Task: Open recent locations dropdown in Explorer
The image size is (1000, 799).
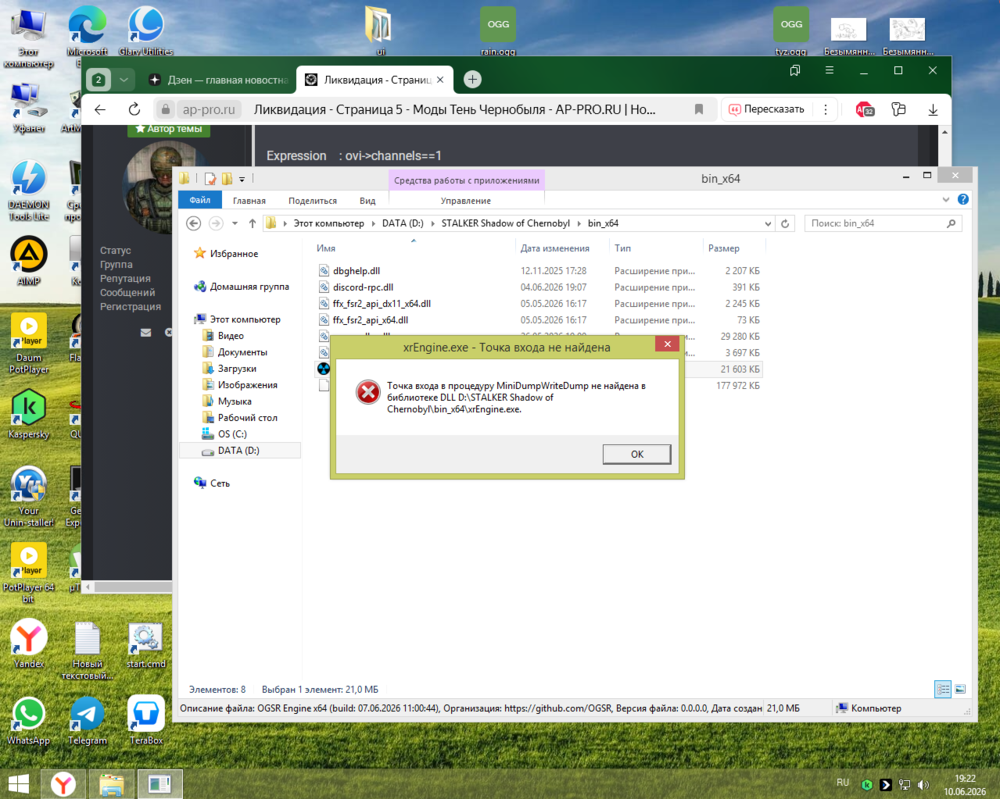Action: pos(235,223)
